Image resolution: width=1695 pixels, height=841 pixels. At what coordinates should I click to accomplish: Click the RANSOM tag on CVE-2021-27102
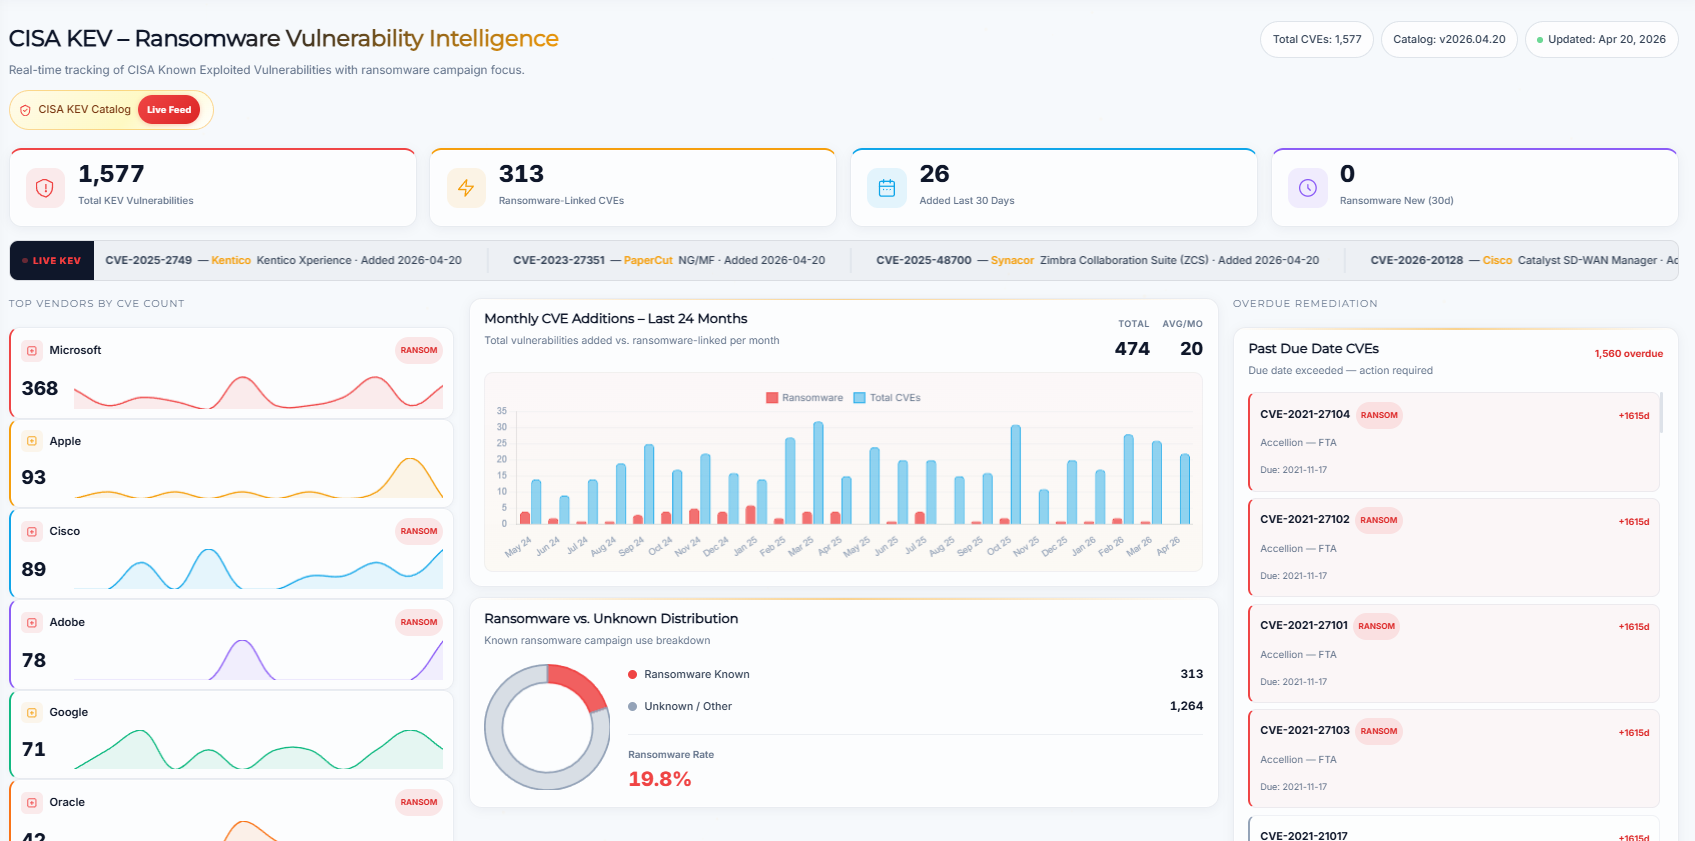tap(1379, 520)
